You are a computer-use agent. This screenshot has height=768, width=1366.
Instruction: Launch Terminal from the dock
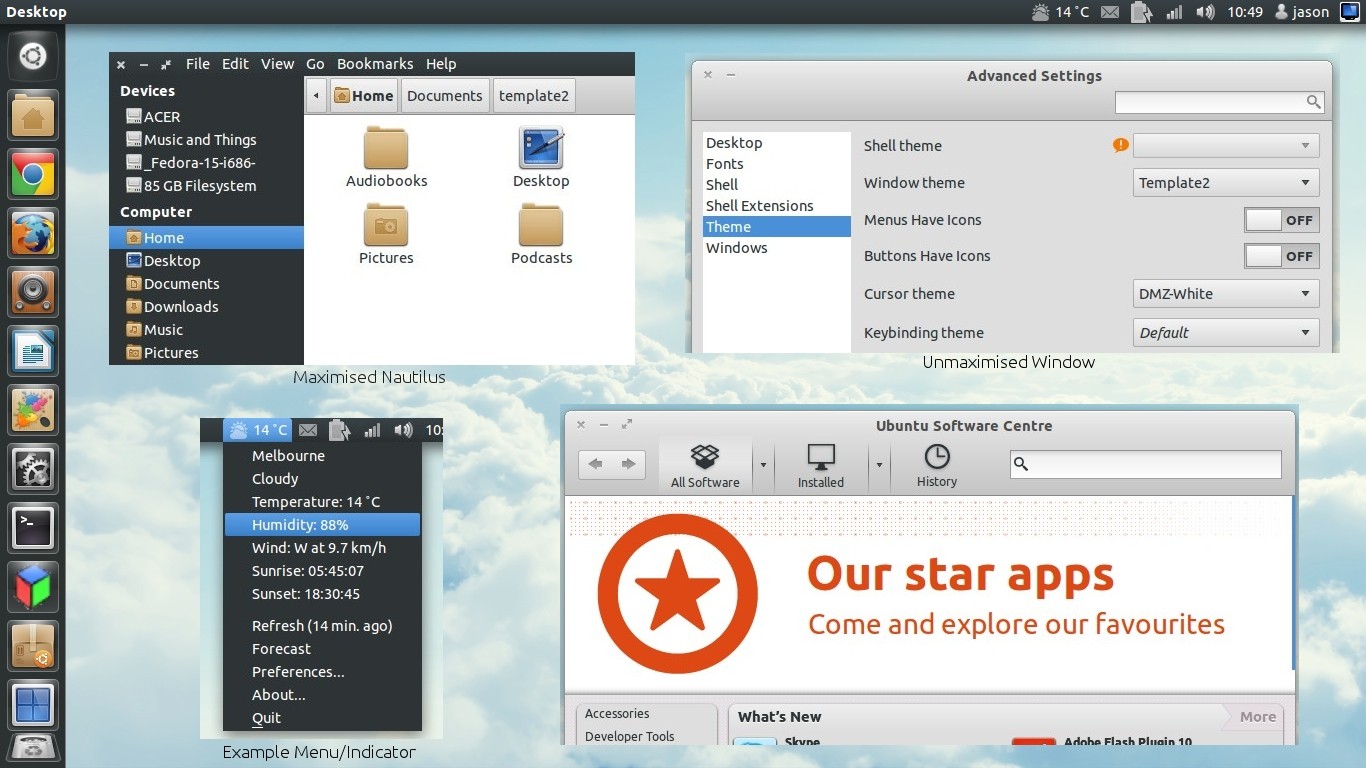click(33, 529)
